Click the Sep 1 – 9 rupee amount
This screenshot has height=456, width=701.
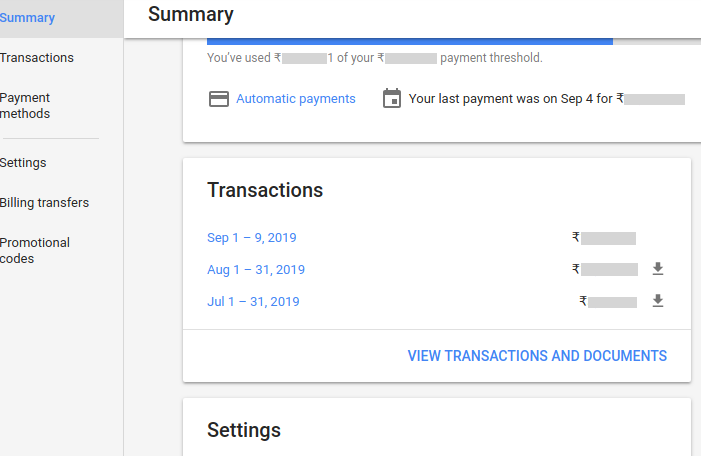(604, 238)
